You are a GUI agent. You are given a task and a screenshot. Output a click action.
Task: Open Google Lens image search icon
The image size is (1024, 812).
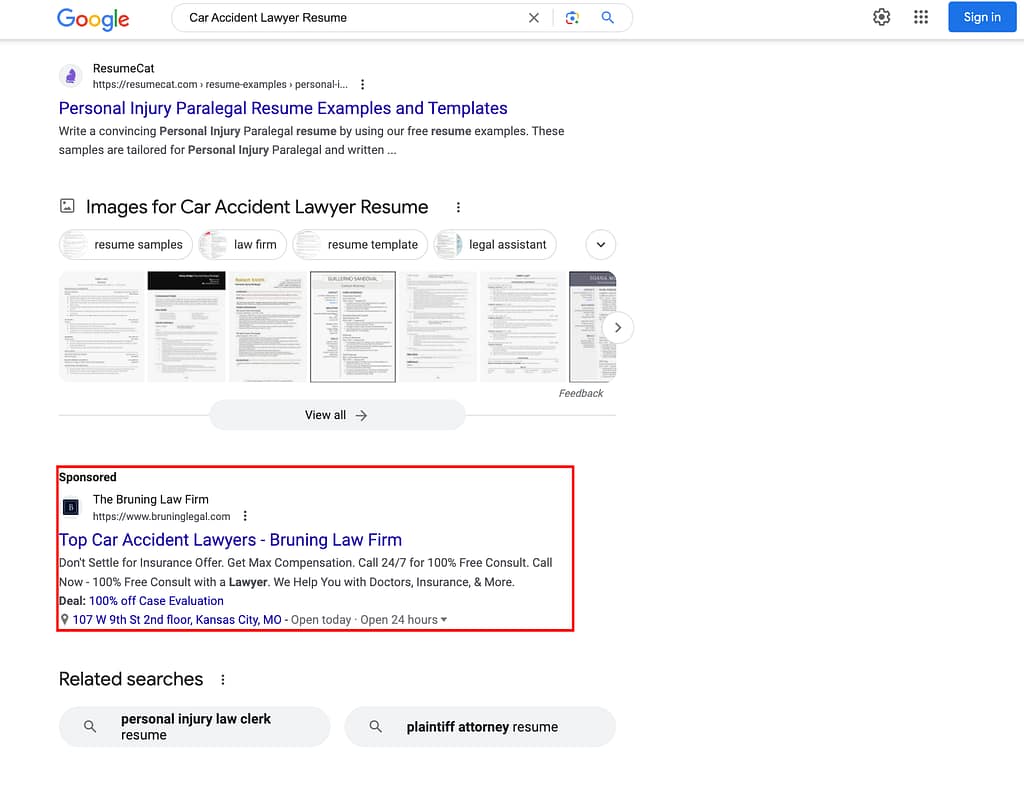pos(572,18)
